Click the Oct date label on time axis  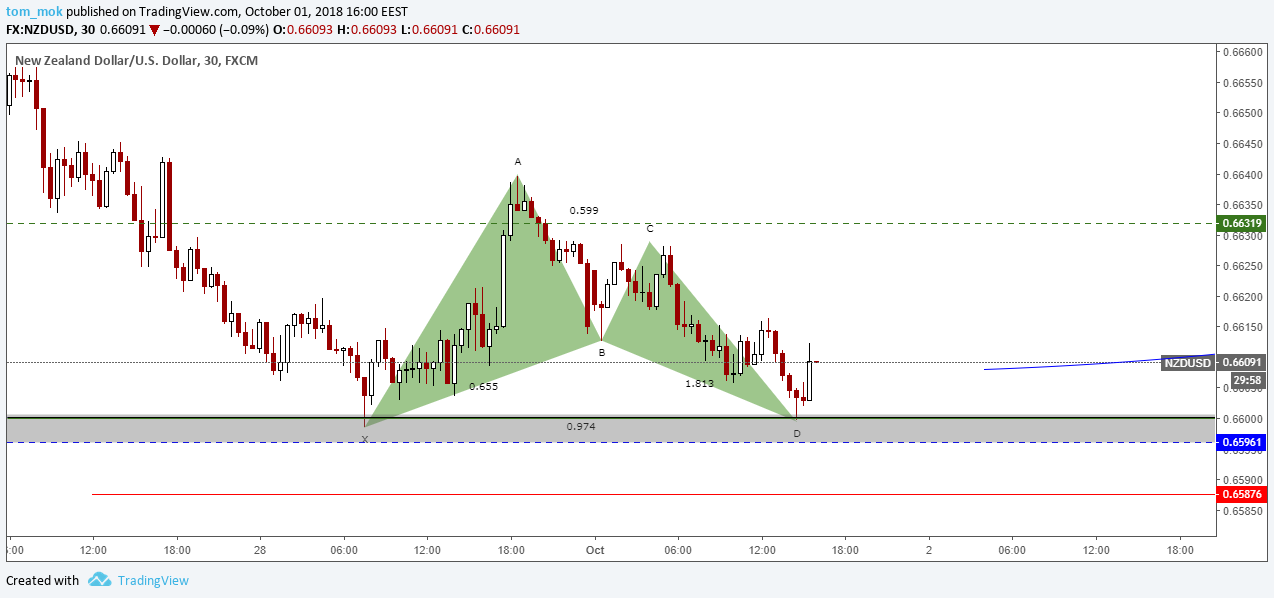(x=596, y=549)
